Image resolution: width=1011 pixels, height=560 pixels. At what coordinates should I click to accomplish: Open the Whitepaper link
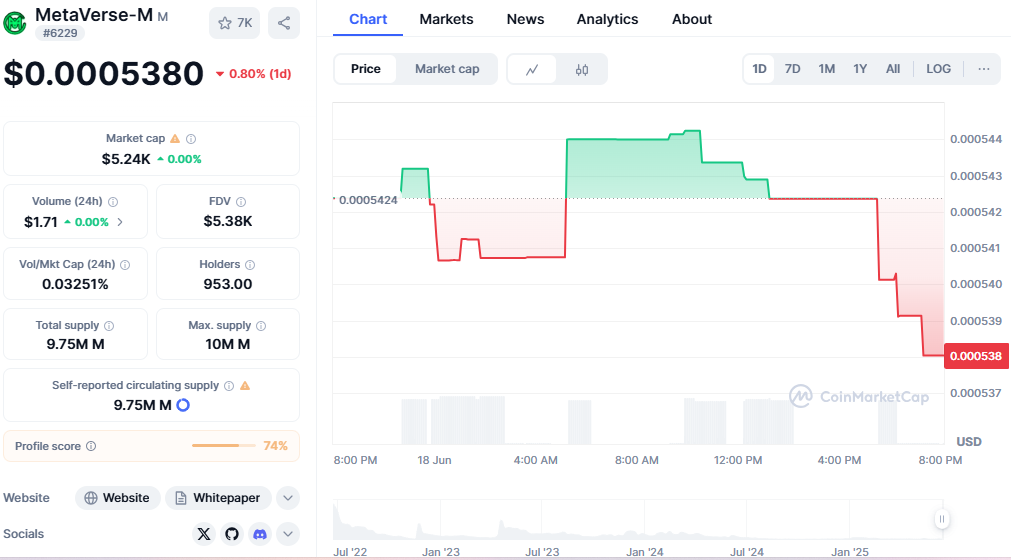(x=218, y=498)
